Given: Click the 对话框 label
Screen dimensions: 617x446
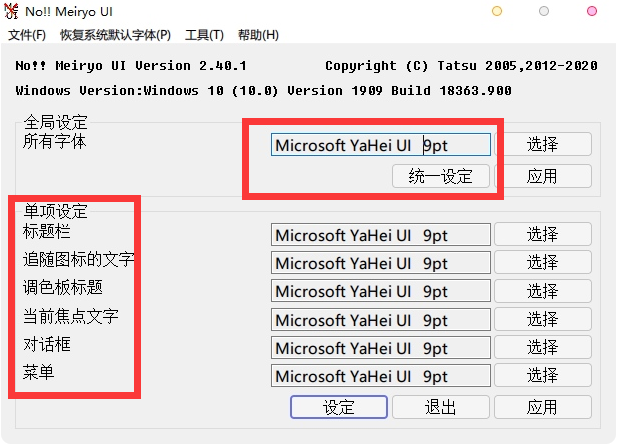Looking at the screenshot, I should [47, 344].
